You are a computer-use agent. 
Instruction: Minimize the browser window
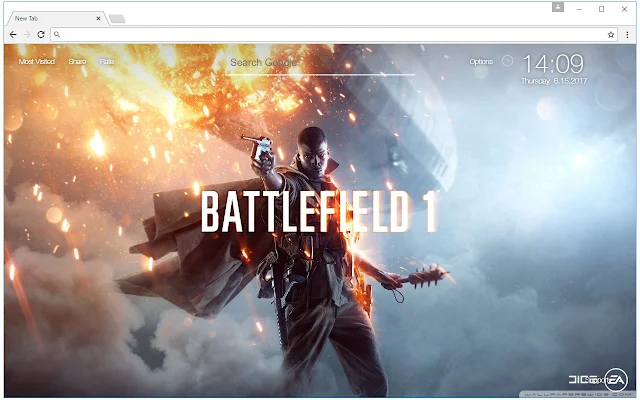point(579,9)
